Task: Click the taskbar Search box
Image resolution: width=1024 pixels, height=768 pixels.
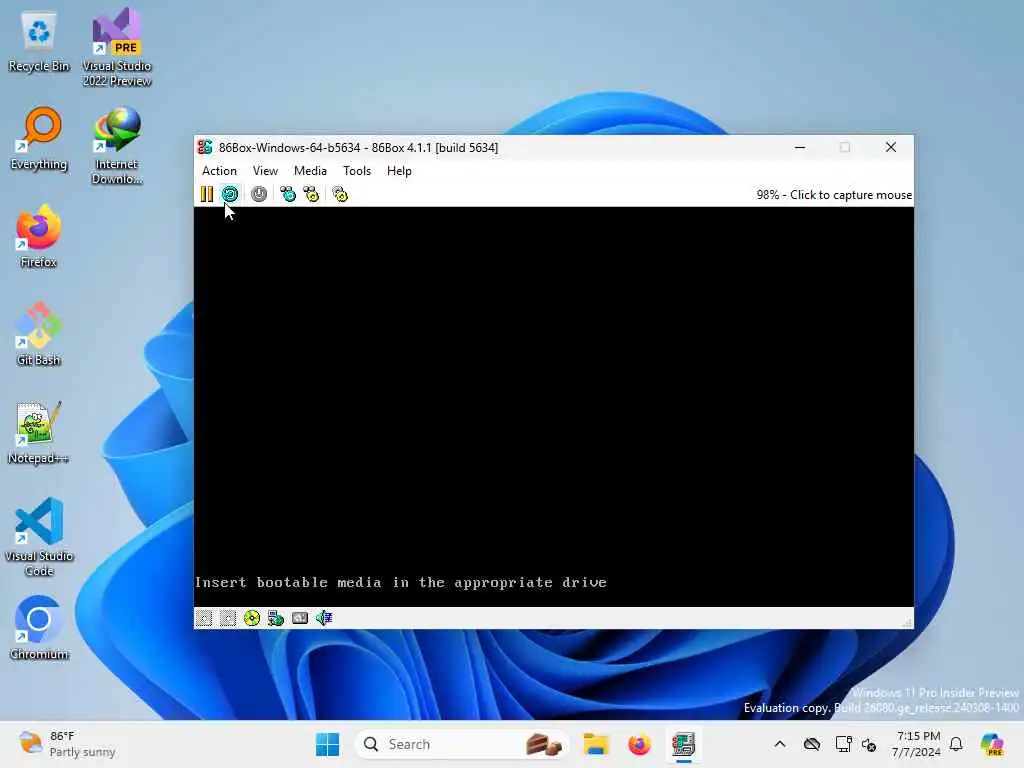Action: point(461,744)
